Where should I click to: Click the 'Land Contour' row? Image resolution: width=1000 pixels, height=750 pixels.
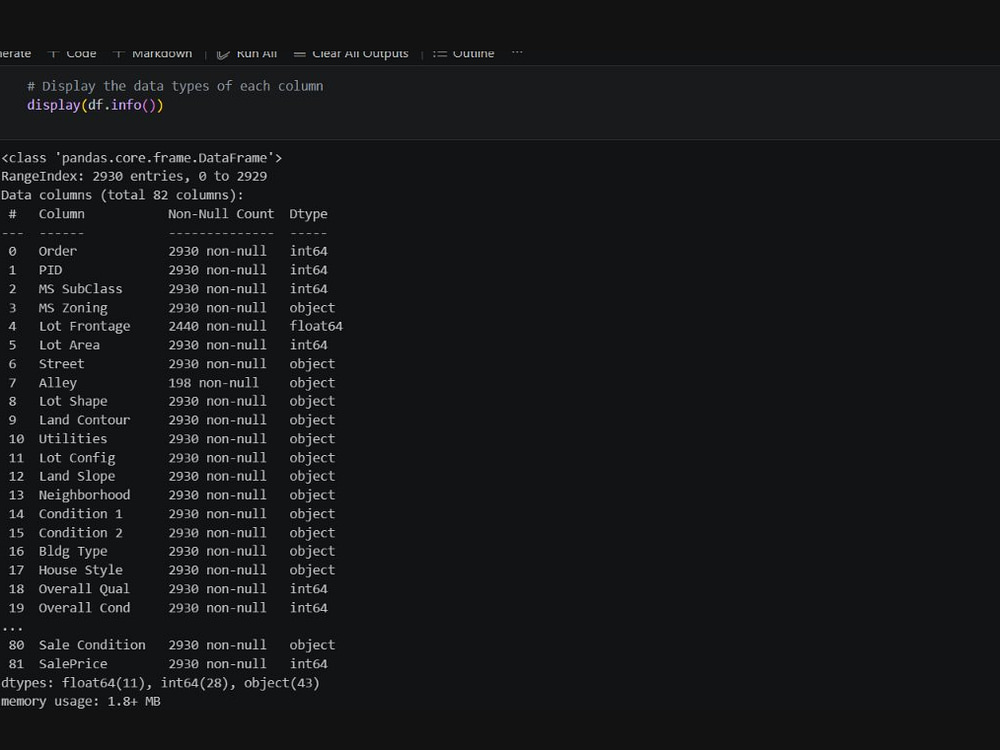pyautogui.click(x=172, y=420)
